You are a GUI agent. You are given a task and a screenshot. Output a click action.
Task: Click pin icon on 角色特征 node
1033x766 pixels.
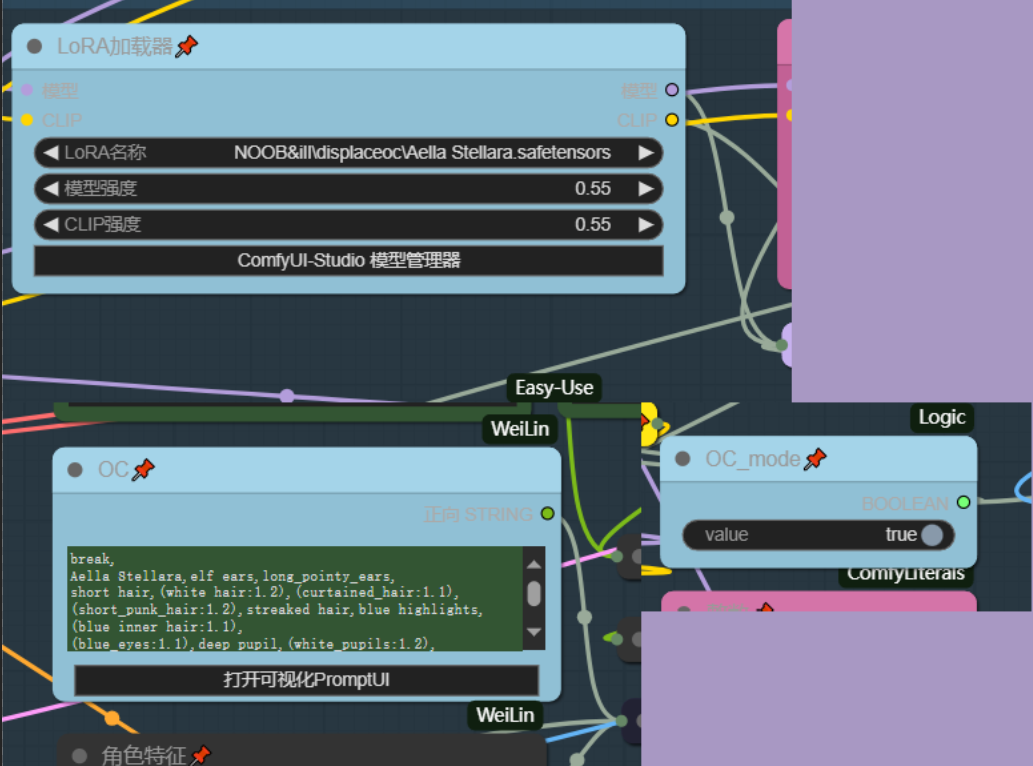pos(200,755)
